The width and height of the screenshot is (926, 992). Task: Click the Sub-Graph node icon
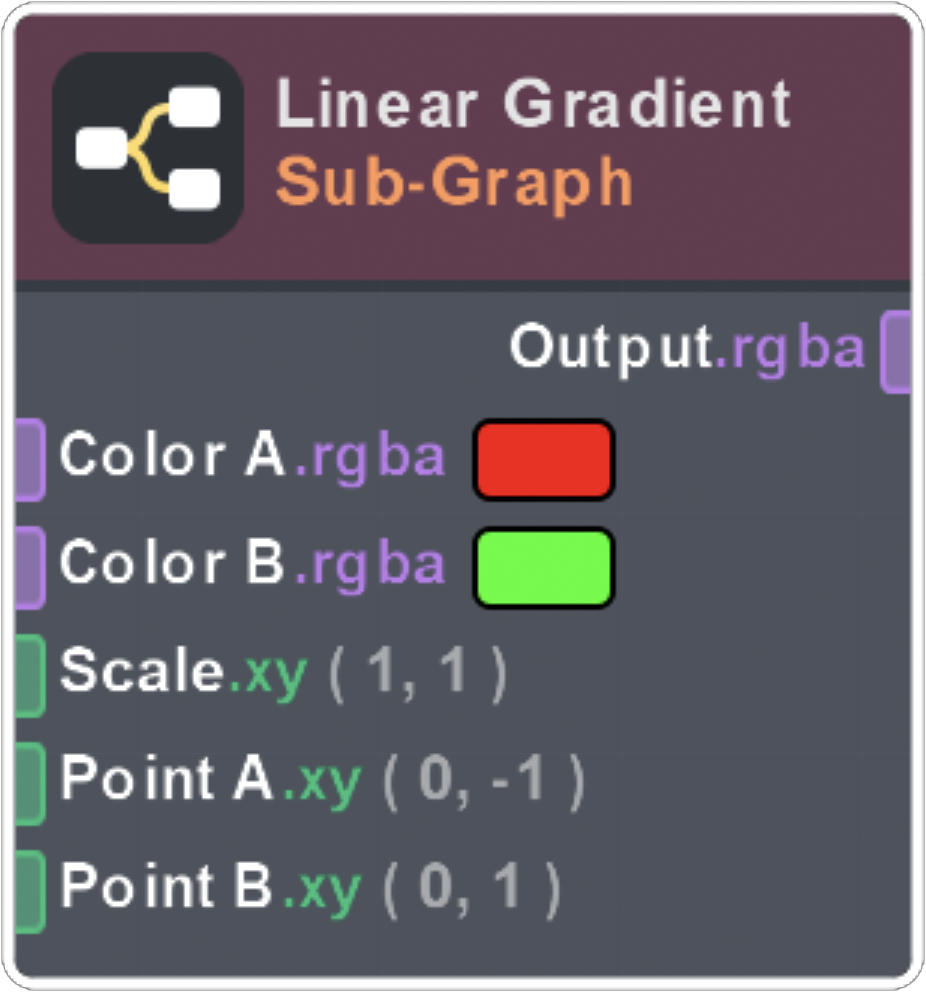148,148
